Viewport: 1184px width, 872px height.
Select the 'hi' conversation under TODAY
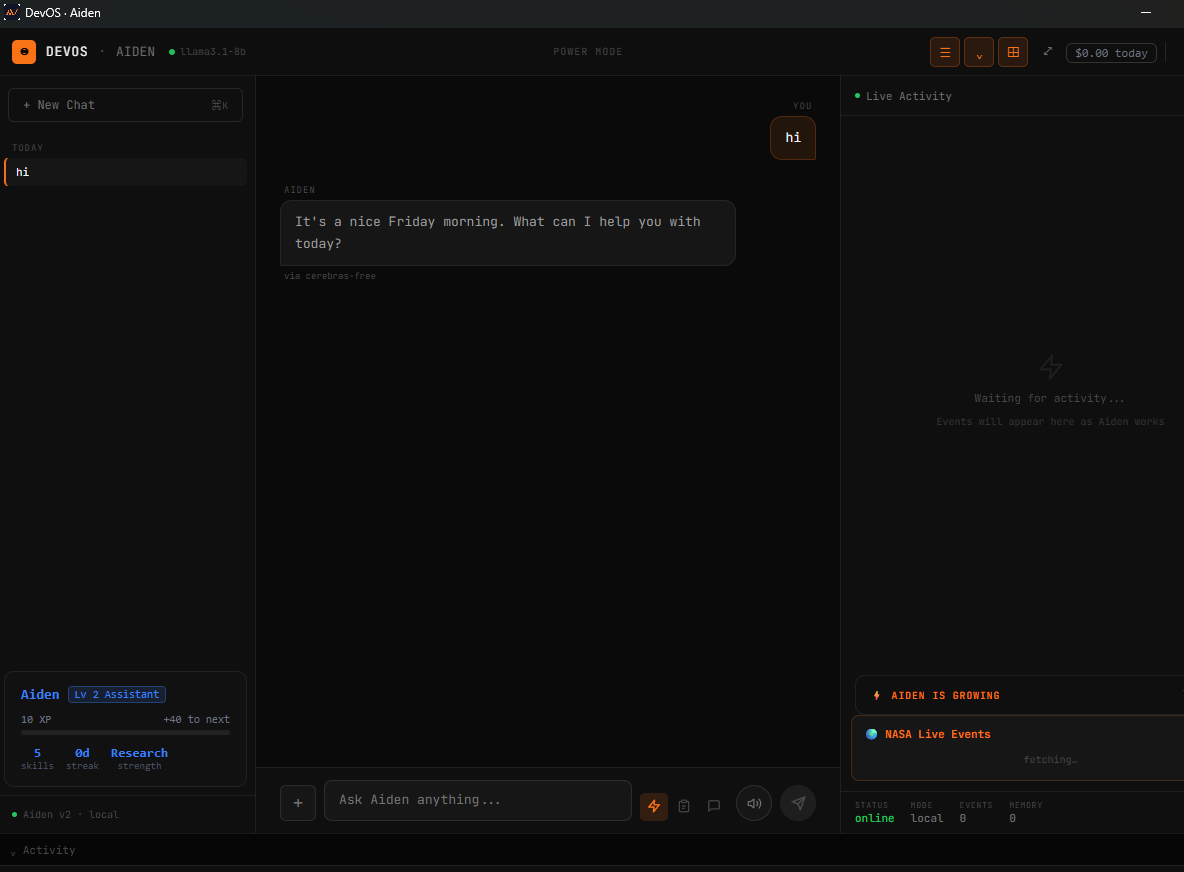point(124,171)
